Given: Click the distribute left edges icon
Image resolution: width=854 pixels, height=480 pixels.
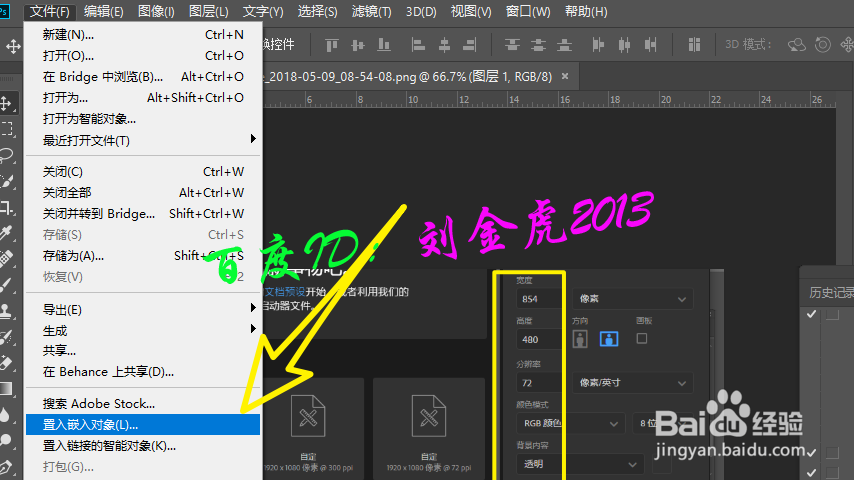Looking at the screenshot, I should 598,45.
